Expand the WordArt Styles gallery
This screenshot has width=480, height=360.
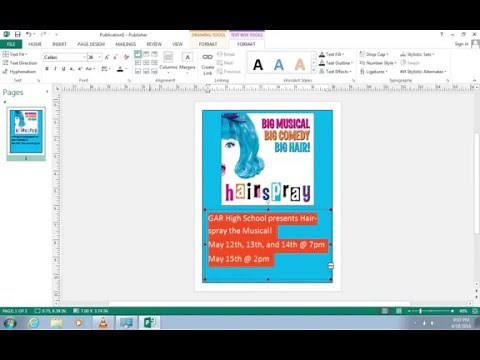click(314, 71)
